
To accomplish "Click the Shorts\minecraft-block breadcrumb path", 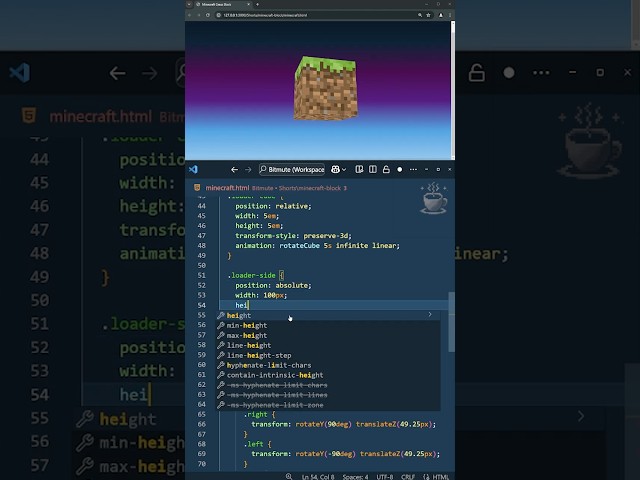I will 310,188.
